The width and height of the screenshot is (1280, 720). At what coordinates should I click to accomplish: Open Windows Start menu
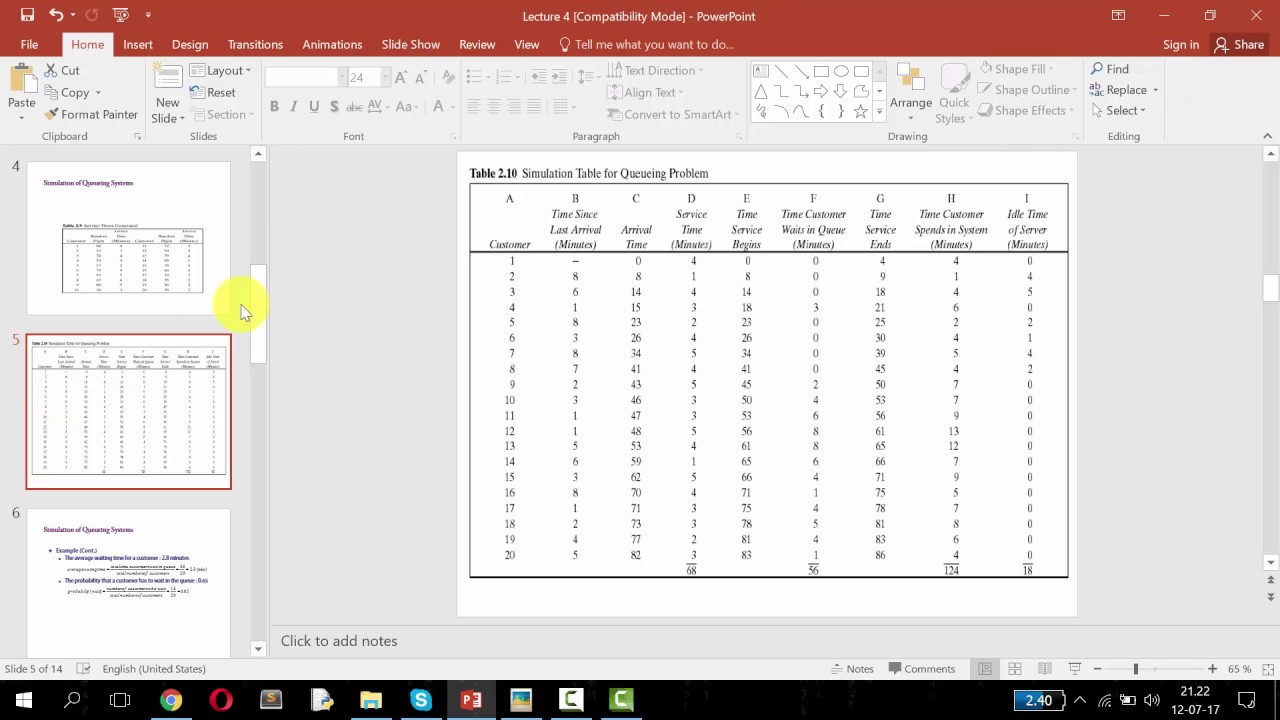23,700
